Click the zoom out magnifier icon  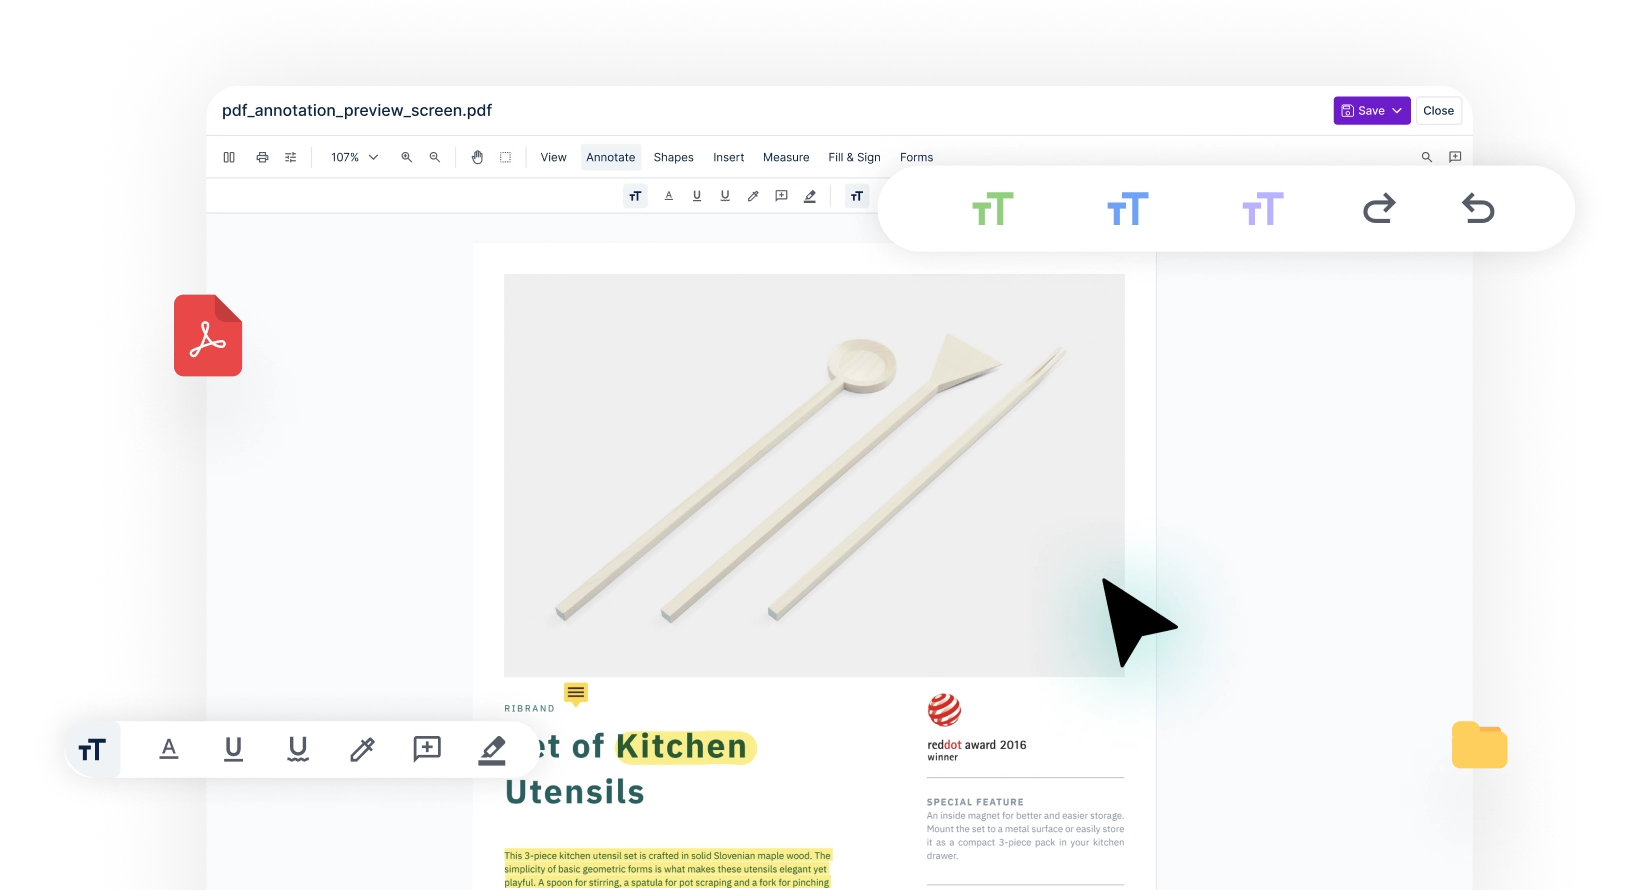435,157
